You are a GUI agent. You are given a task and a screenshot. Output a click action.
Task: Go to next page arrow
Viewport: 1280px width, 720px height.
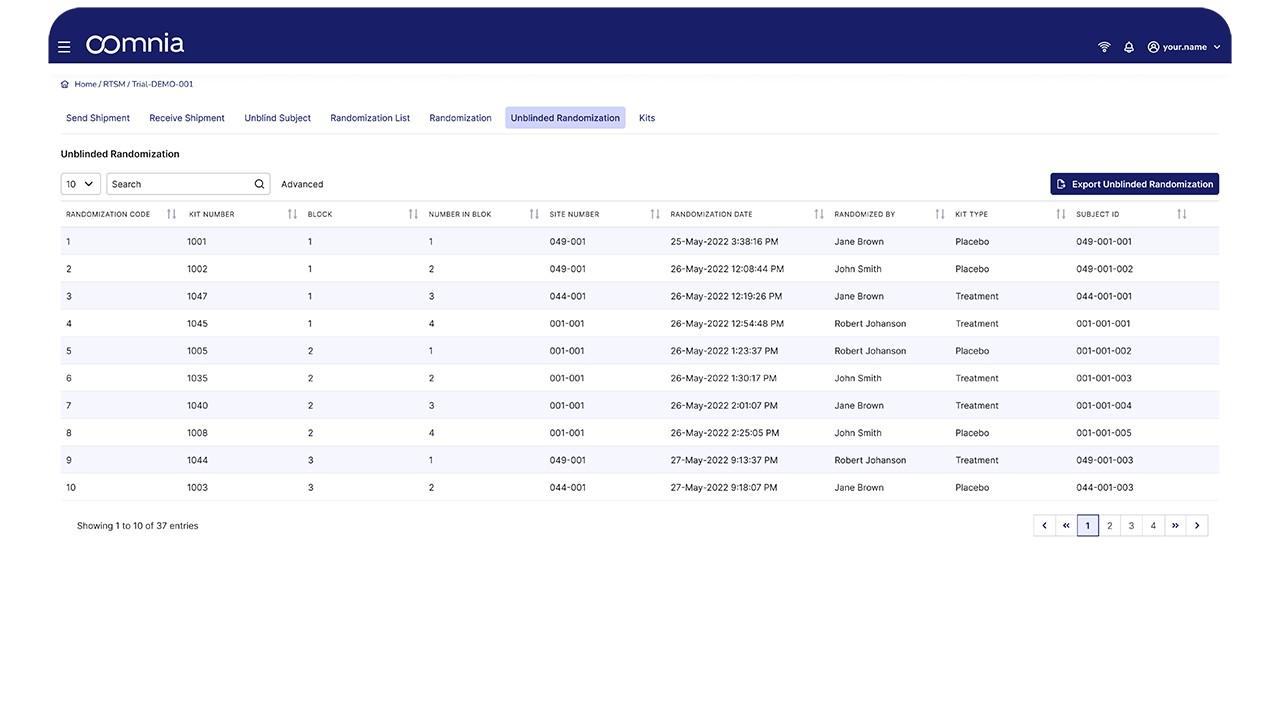coord(1197,526)
